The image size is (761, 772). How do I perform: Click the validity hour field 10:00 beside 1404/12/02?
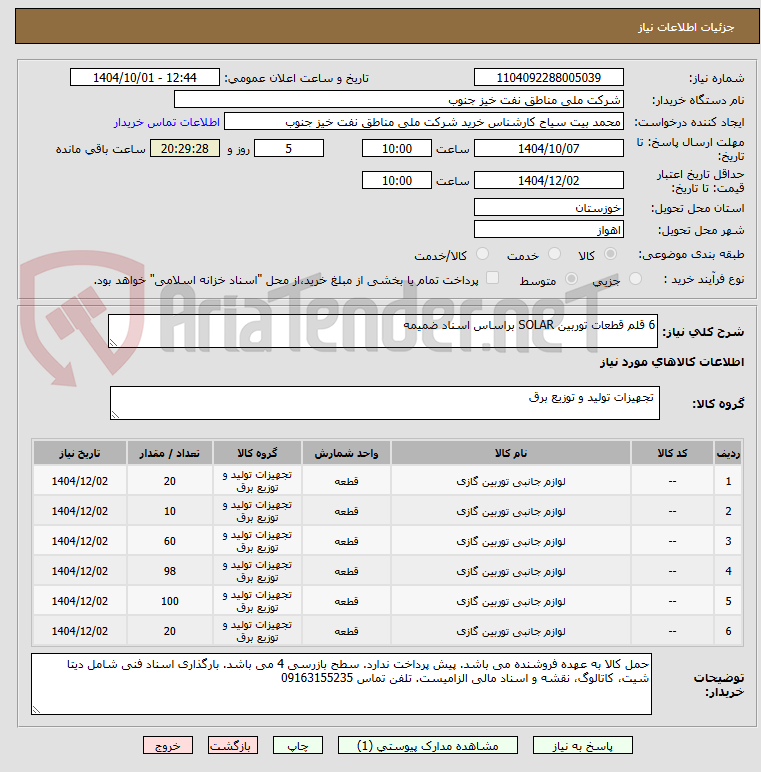tap(397, 181)
